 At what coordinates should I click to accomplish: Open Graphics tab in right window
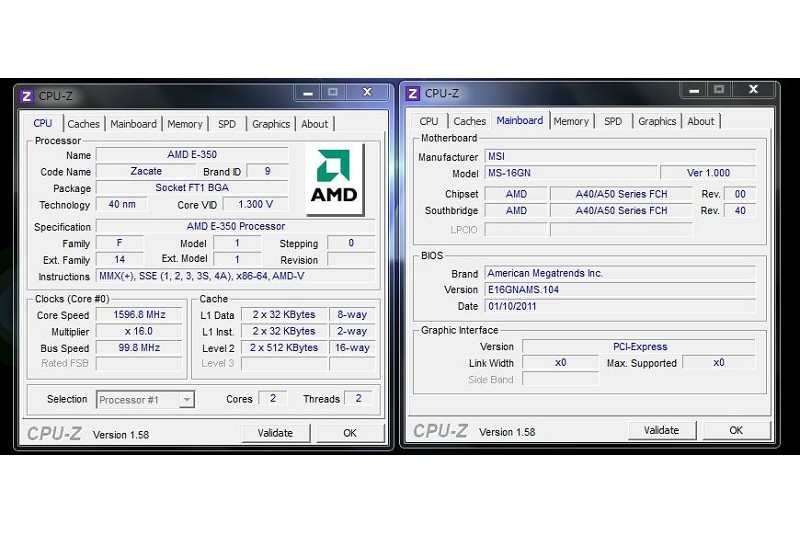pos(657,121)
